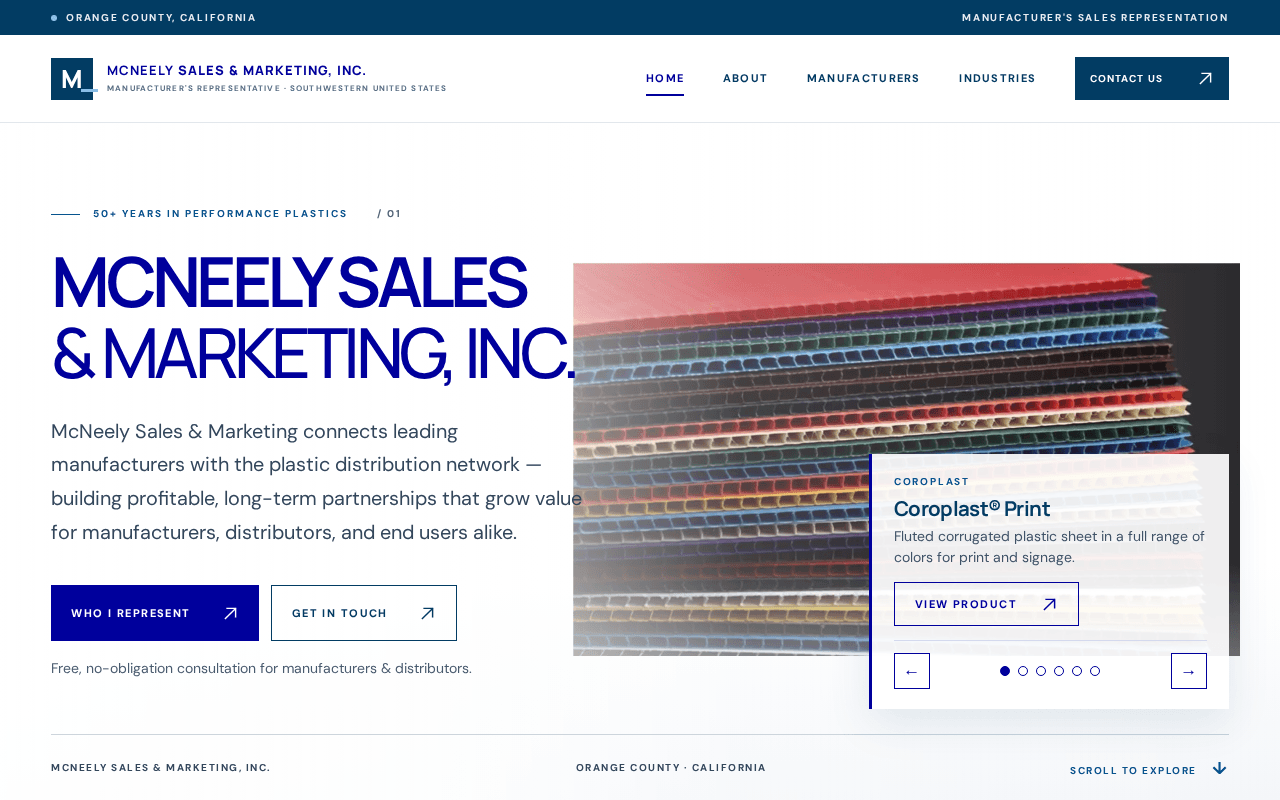Click 'Orange County, California' in top bar
Screen dimensions: 1280x800
[x=161, y=18]
